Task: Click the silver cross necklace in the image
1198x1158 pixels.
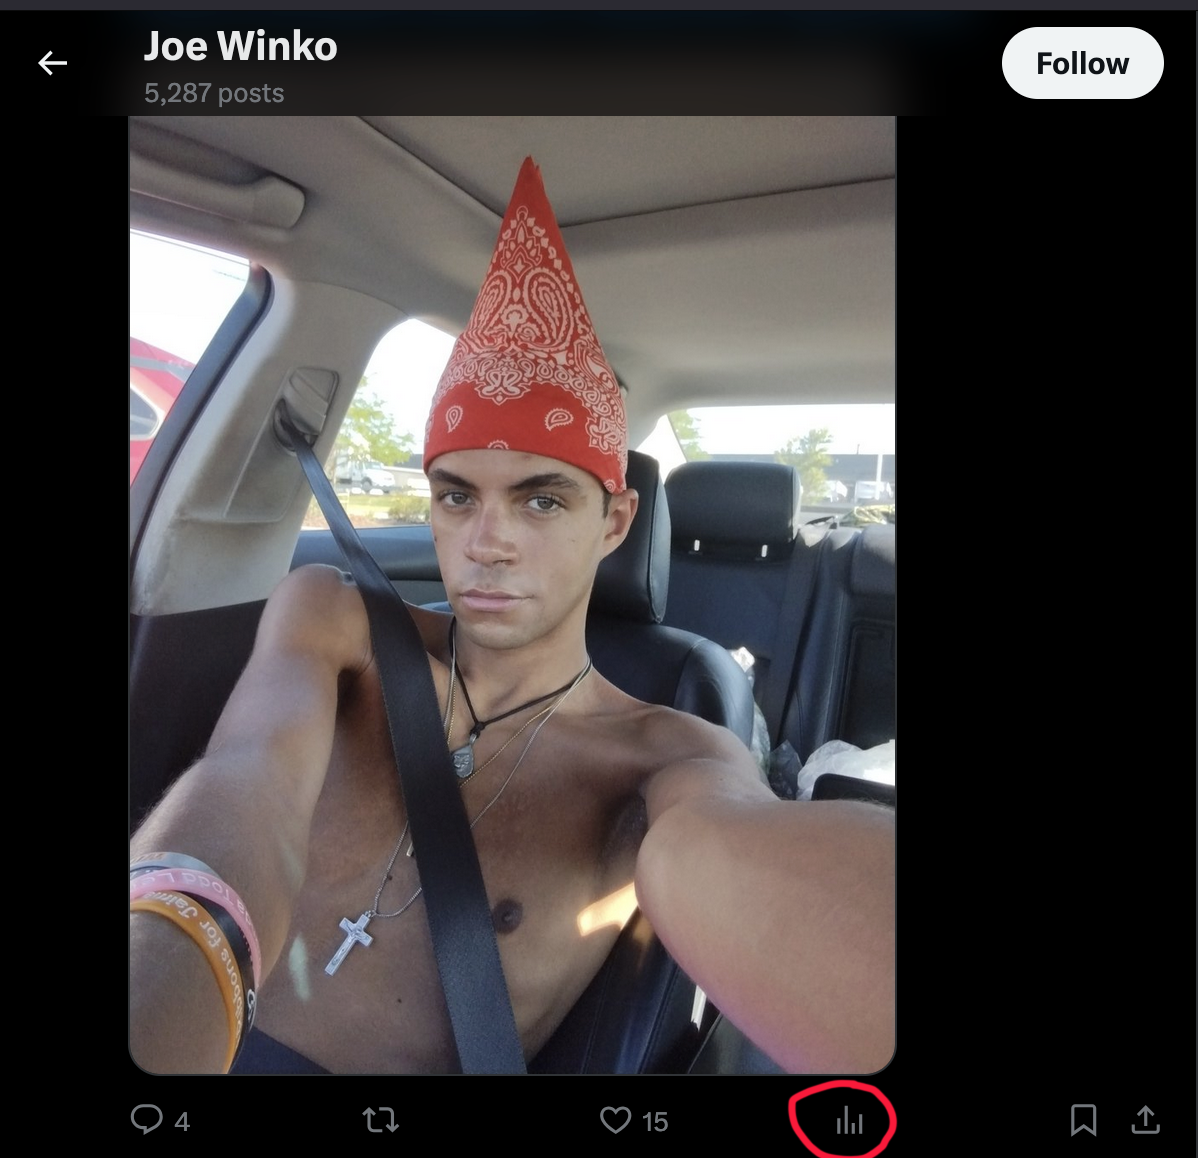Action: click(349, 943)
